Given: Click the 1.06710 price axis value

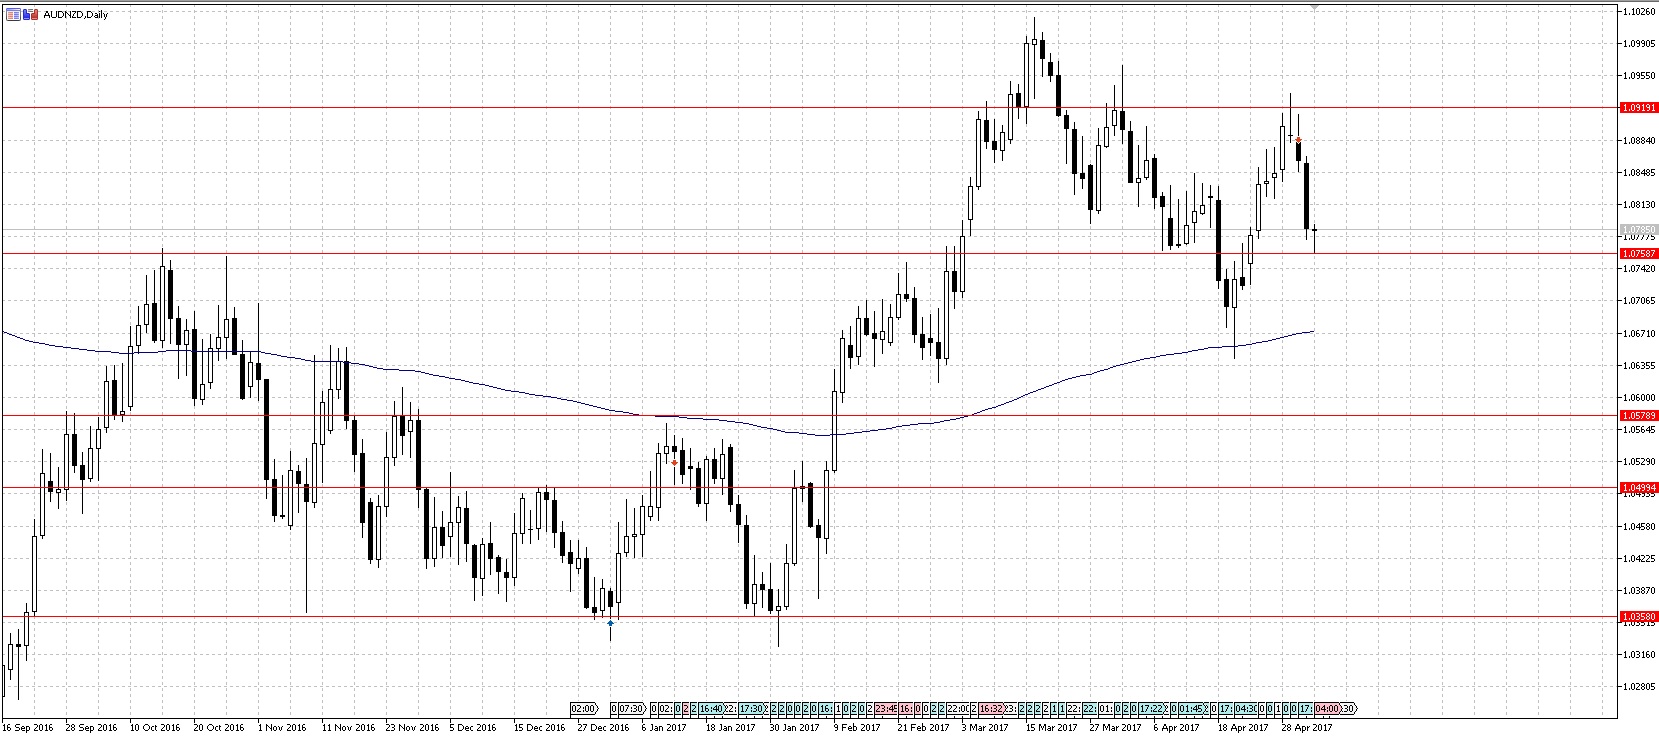Looking at the screenshot, I should [x=1640, y=333].
